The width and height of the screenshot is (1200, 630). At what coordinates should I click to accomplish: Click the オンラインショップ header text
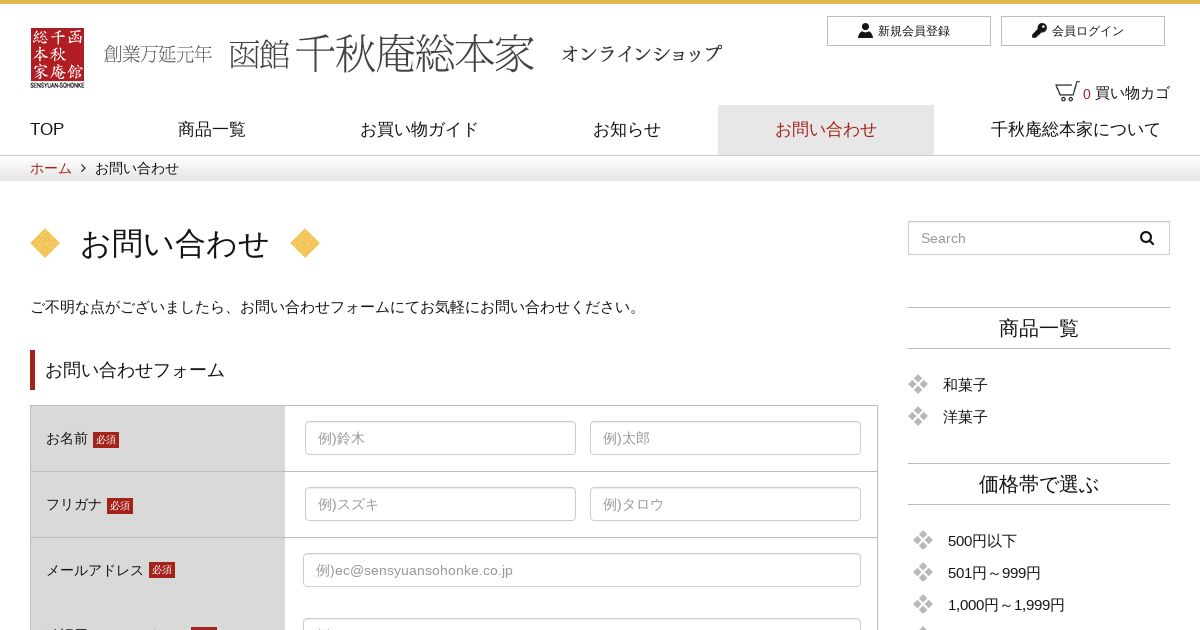641,54
